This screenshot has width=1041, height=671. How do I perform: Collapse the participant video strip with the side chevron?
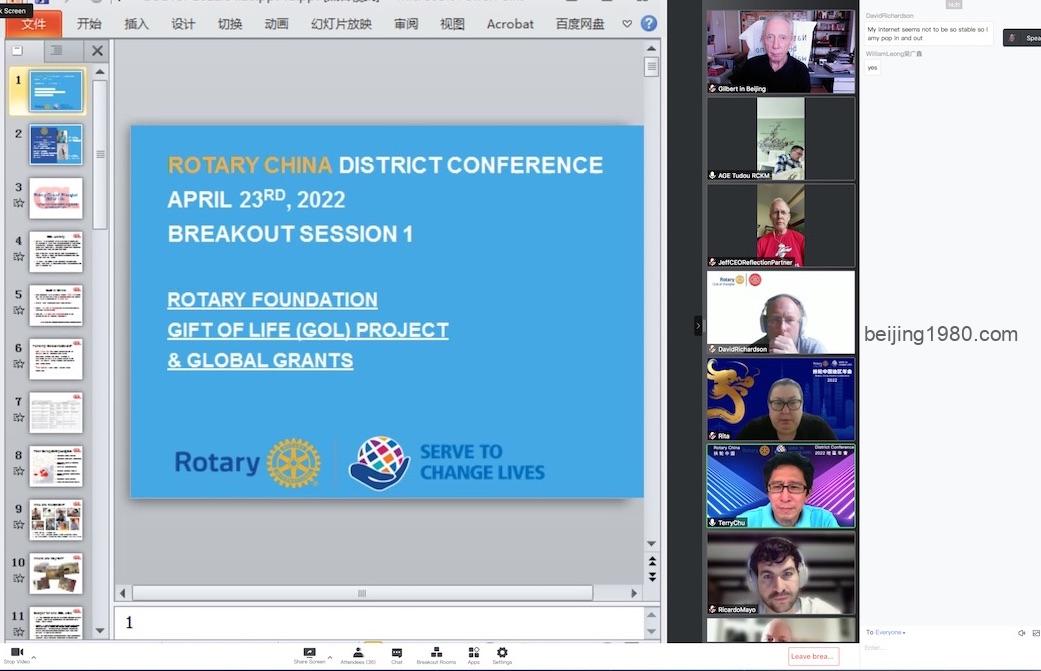698,325
